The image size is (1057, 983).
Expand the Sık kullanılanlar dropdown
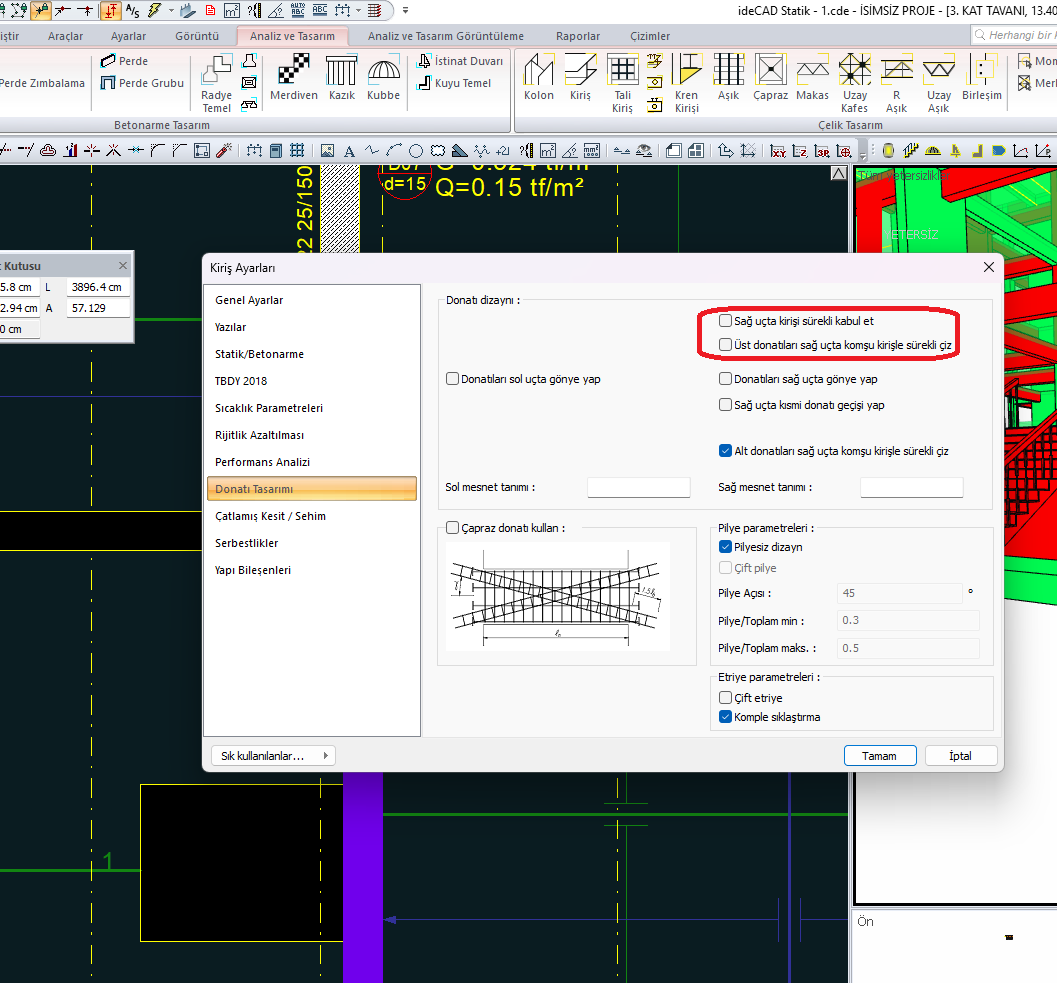(x=273, y=756)
